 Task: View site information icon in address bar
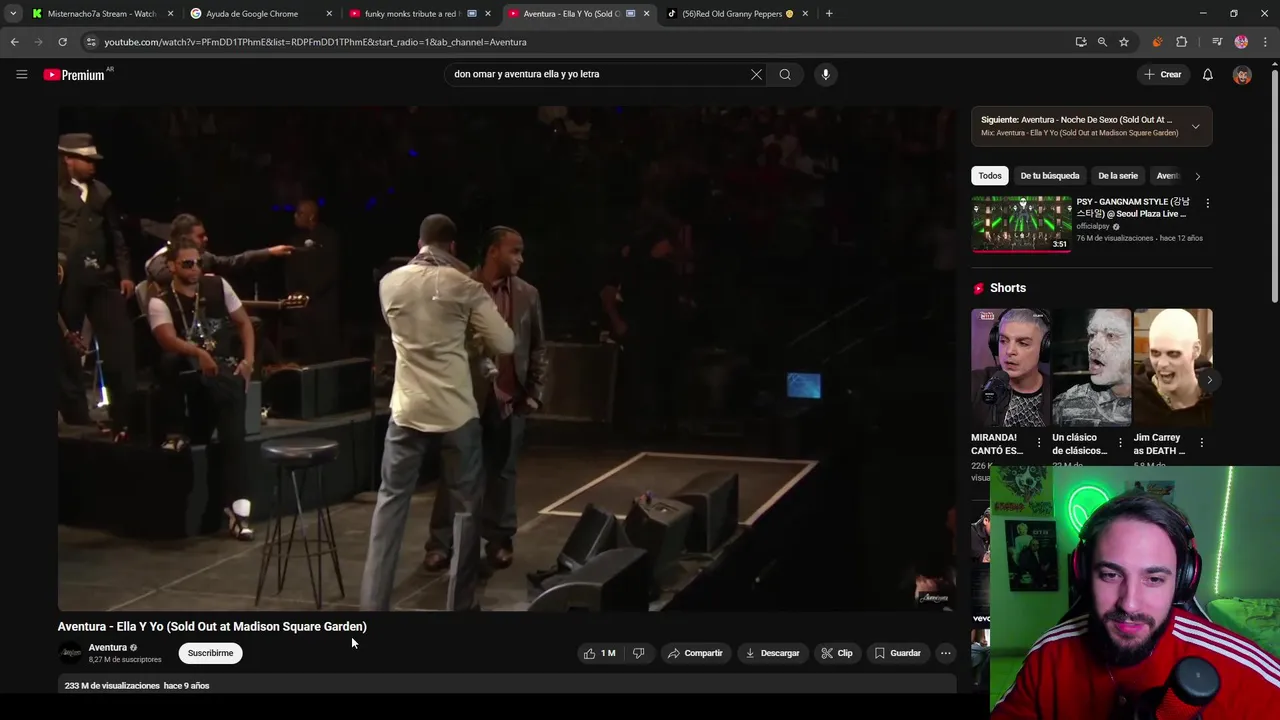(x=91, y=42)
